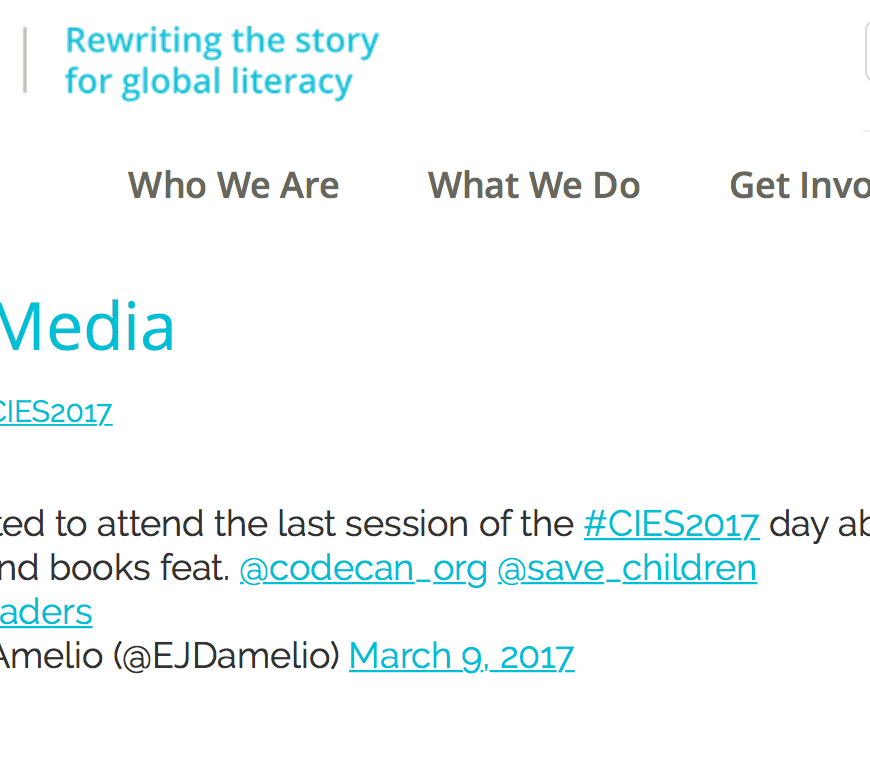Click the "Rewriting the story" tagline text
Viewport: 870px width, 768px height.
221,41
